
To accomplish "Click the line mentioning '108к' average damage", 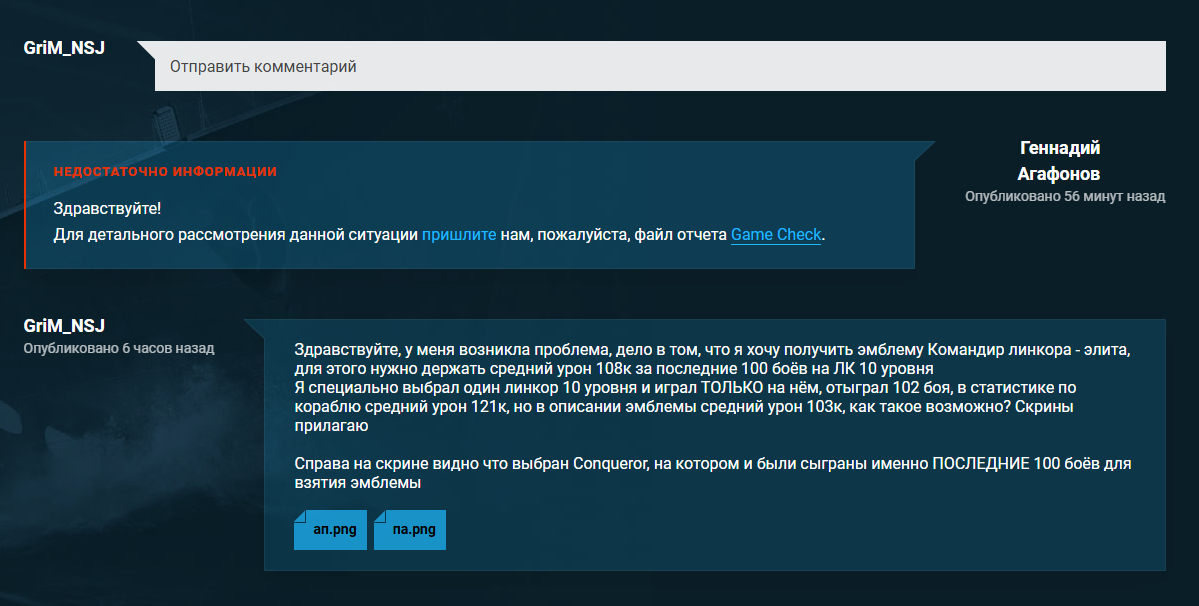I will [x=614, y=368].
